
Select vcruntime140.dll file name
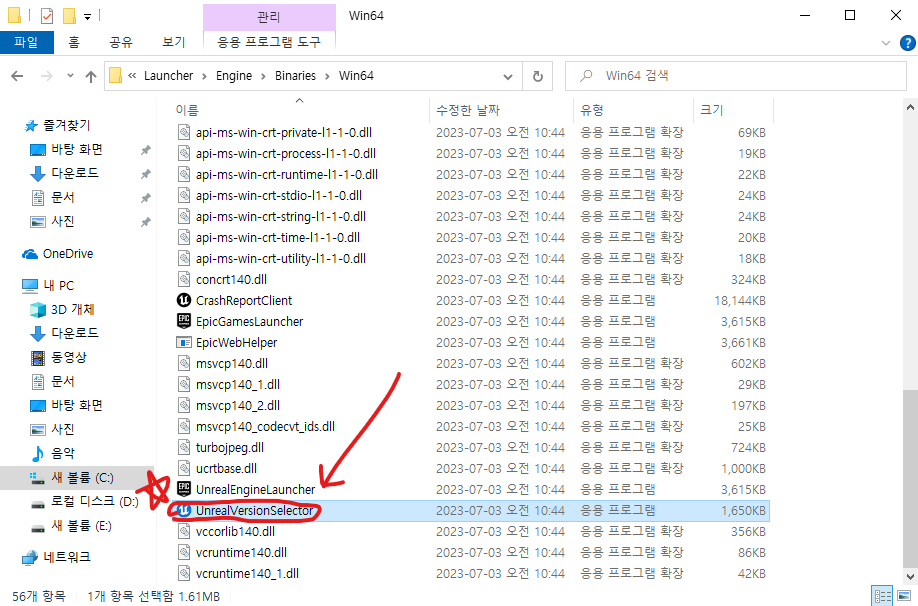pos(241,553)
